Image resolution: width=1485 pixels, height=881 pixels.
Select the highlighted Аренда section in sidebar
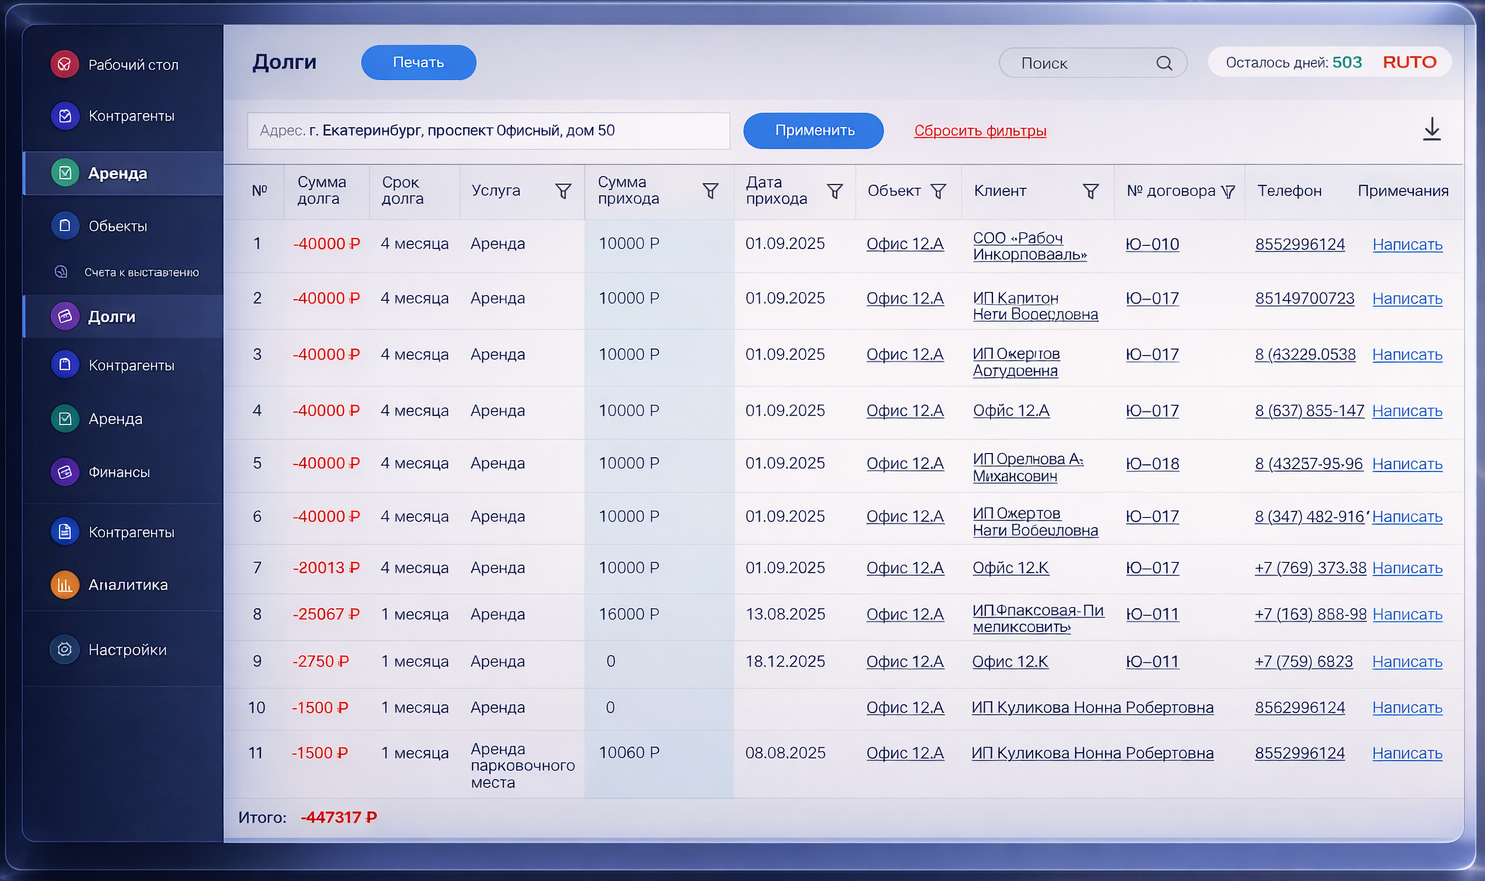click(x=123, y=173)
